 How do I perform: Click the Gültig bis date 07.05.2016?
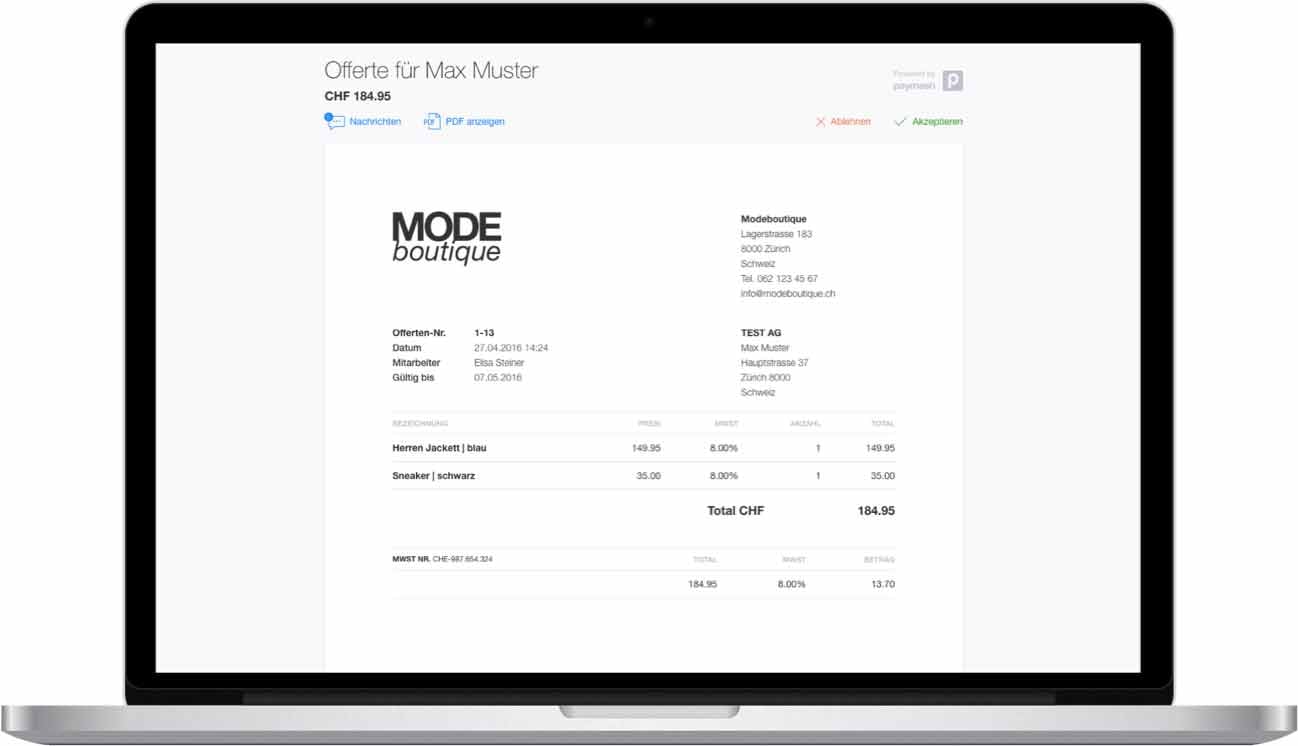coord(497,378)
